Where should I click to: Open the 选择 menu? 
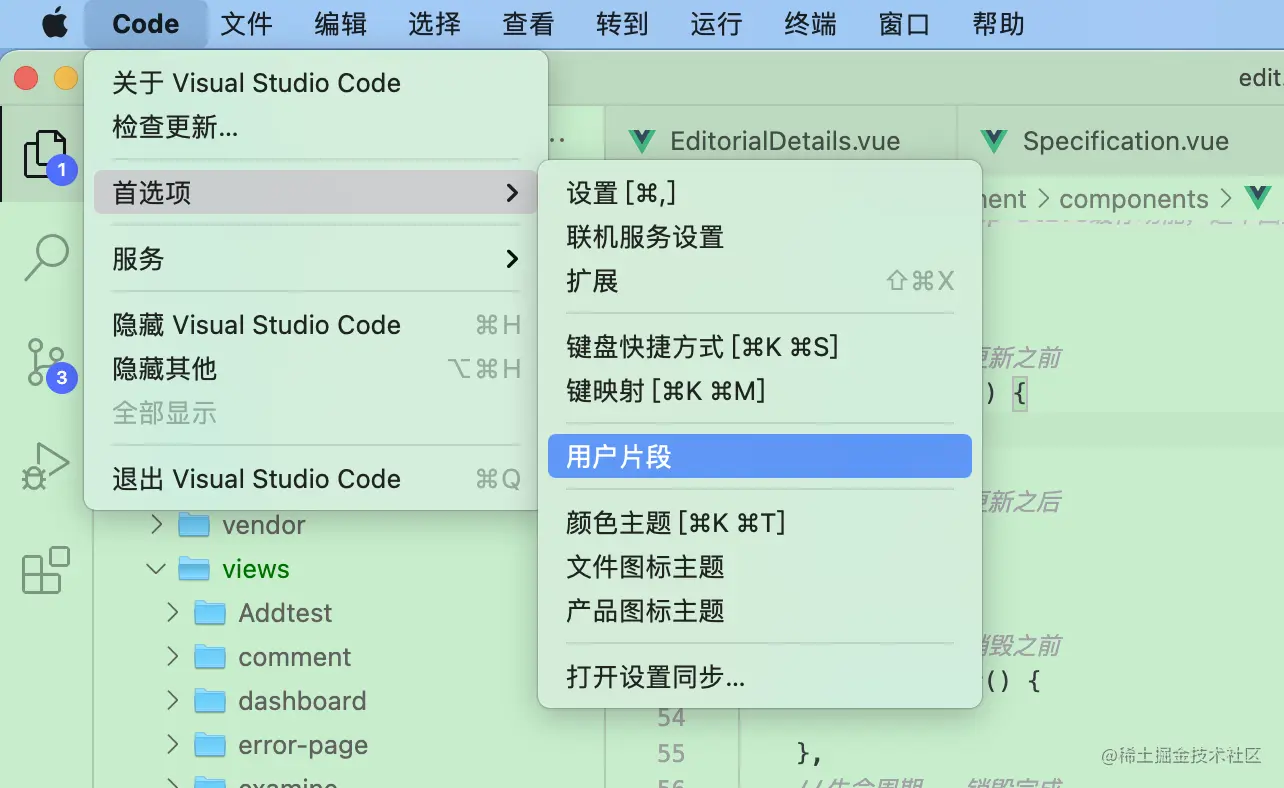[x=434, y=24]
